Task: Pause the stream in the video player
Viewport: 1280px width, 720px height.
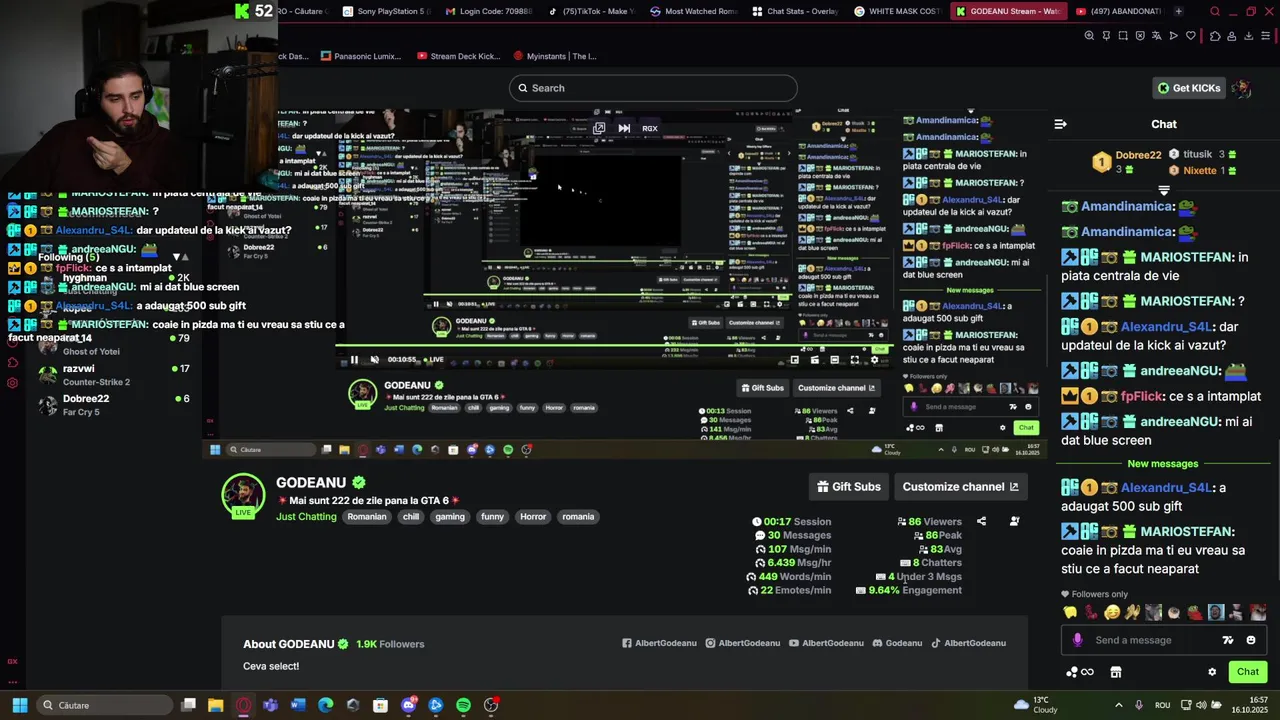Action: [354, 360]
